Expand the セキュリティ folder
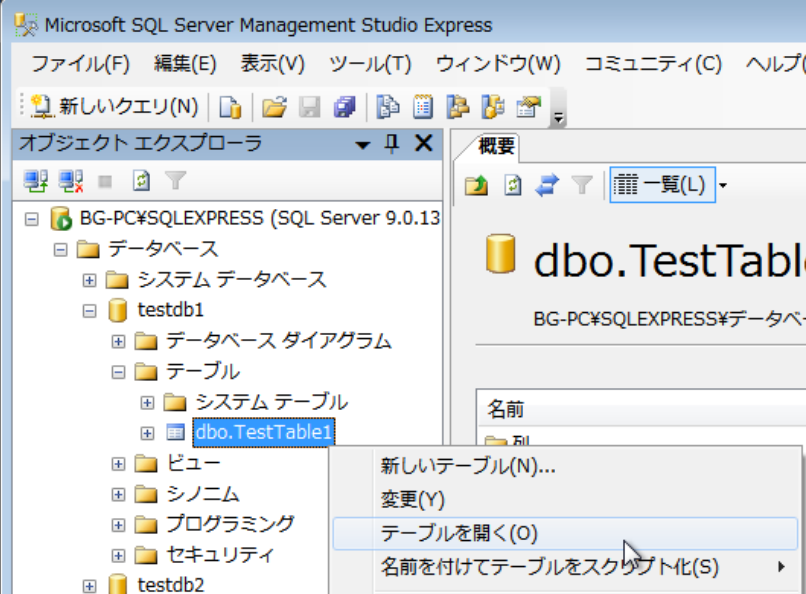 pyautogui.click(x=118, y=555)
